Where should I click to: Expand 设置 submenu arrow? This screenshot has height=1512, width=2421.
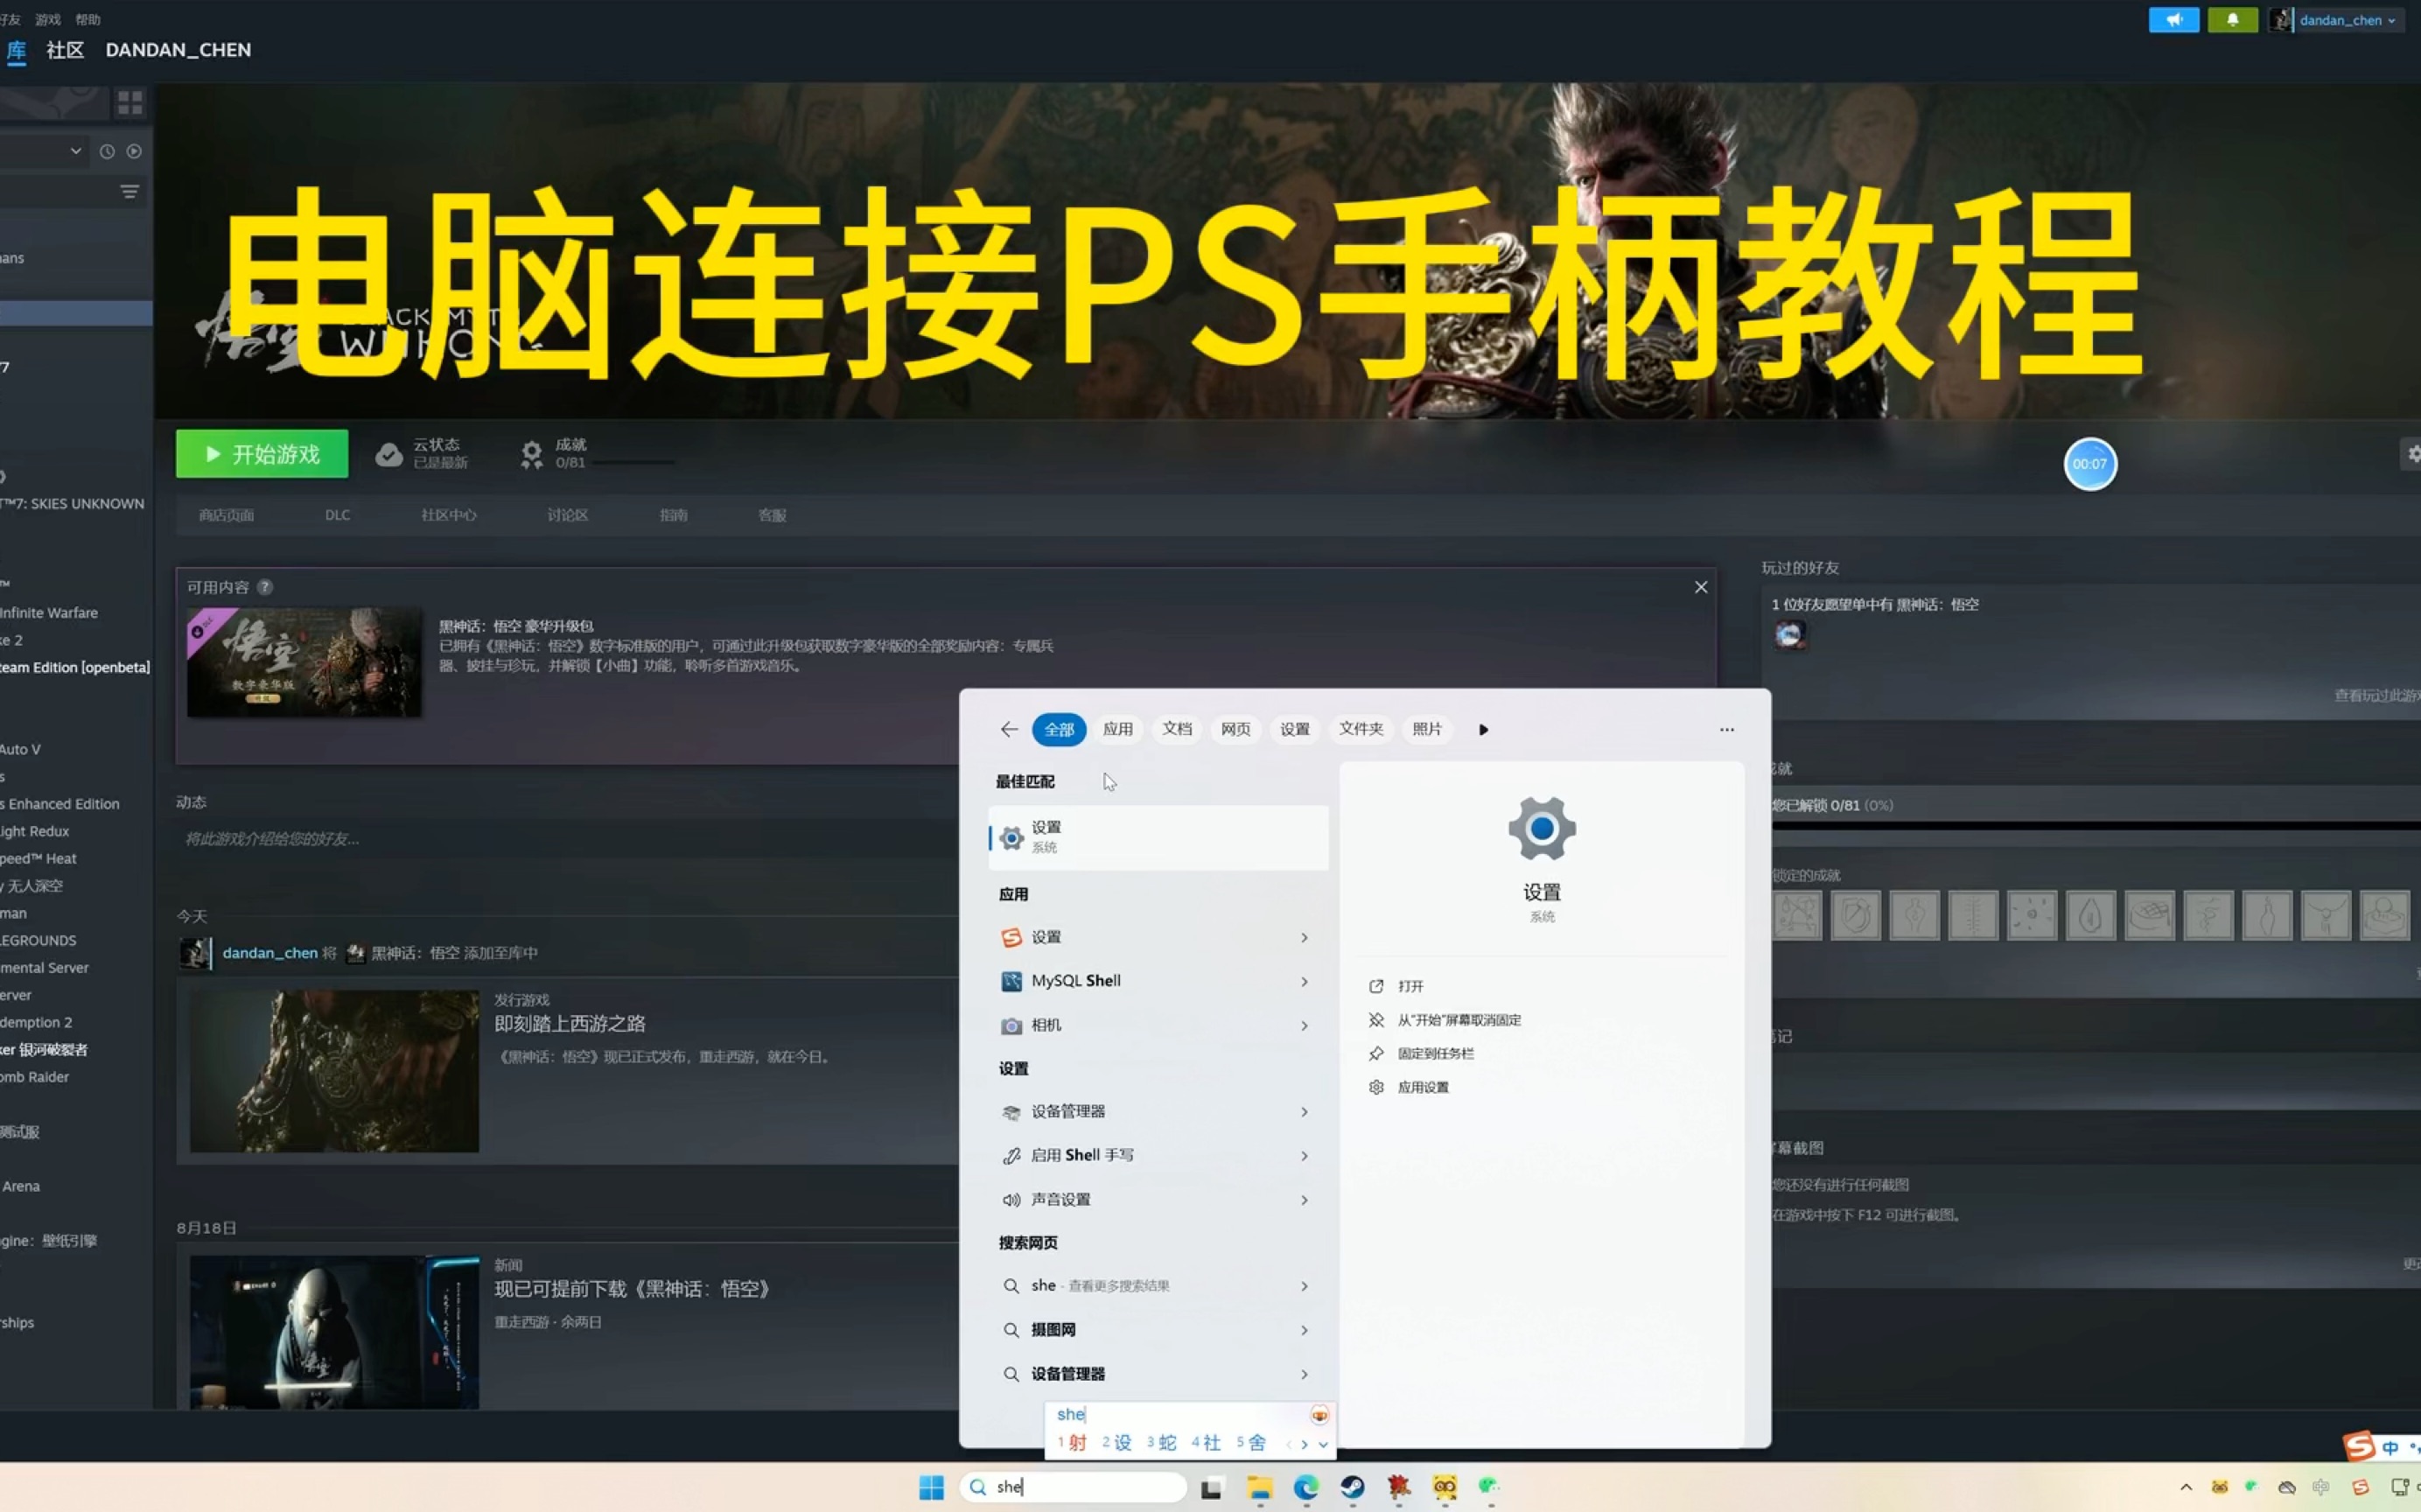(1305, 937)
